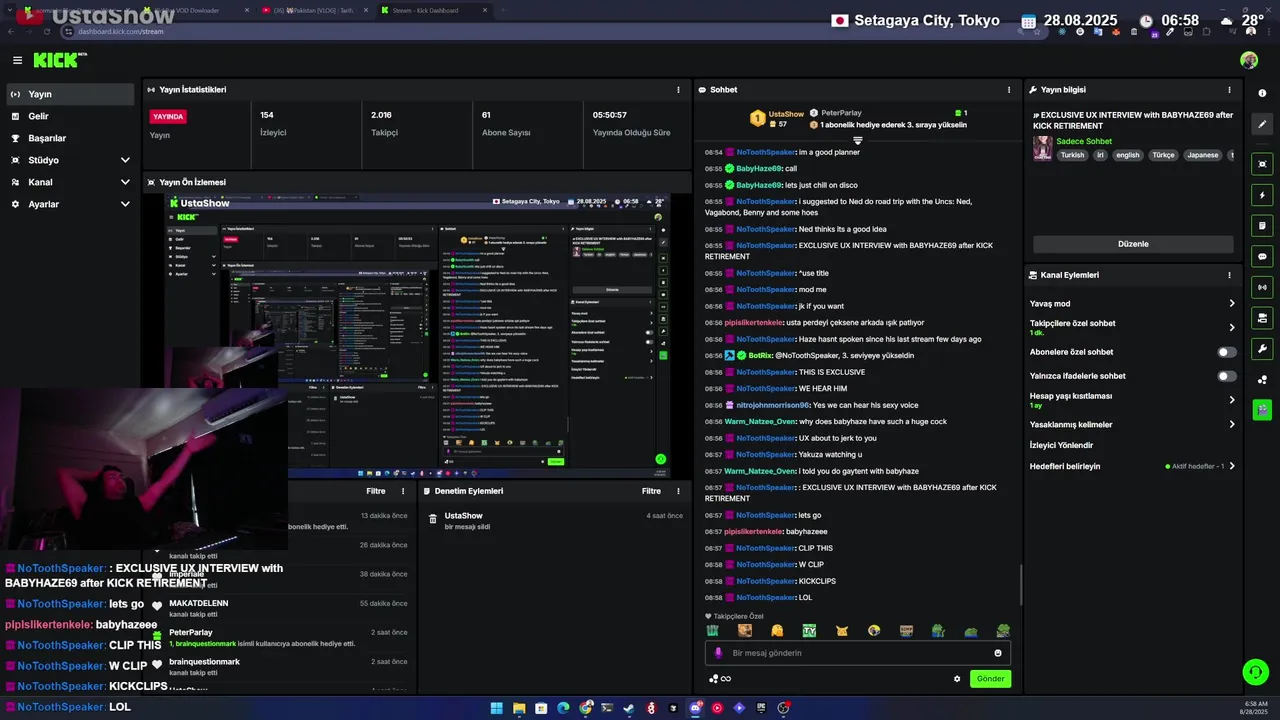The width and height of the screenshot is (1280, 720).
Task: Click the stream category thumbnail
Action: point(1042,148)
